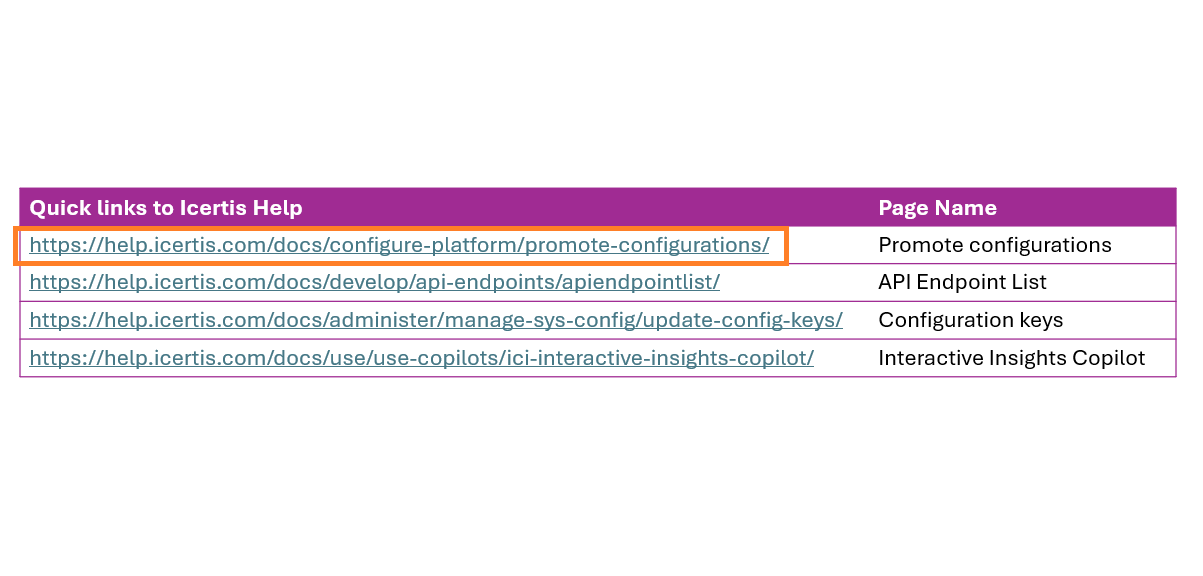Open the URL in the Configuration keys row
Image resolution: width=1203 pixels, height=576 pixels.
click(x=436, y=320)
